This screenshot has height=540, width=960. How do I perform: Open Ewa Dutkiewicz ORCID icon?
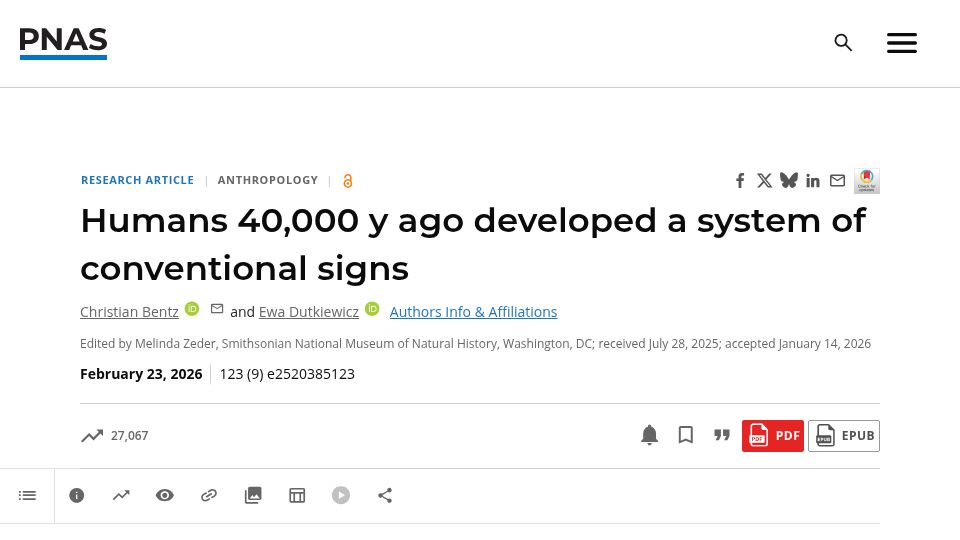(x=372, y=309)
